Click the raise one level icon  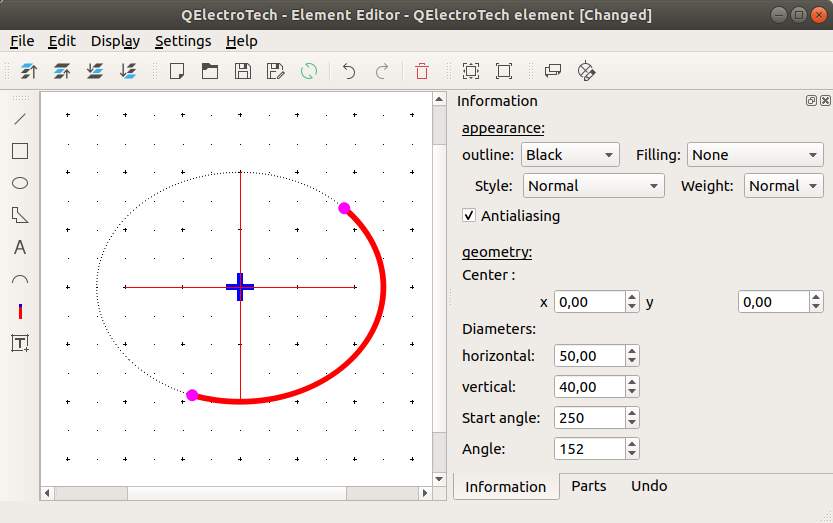click(x=62, y=71)
